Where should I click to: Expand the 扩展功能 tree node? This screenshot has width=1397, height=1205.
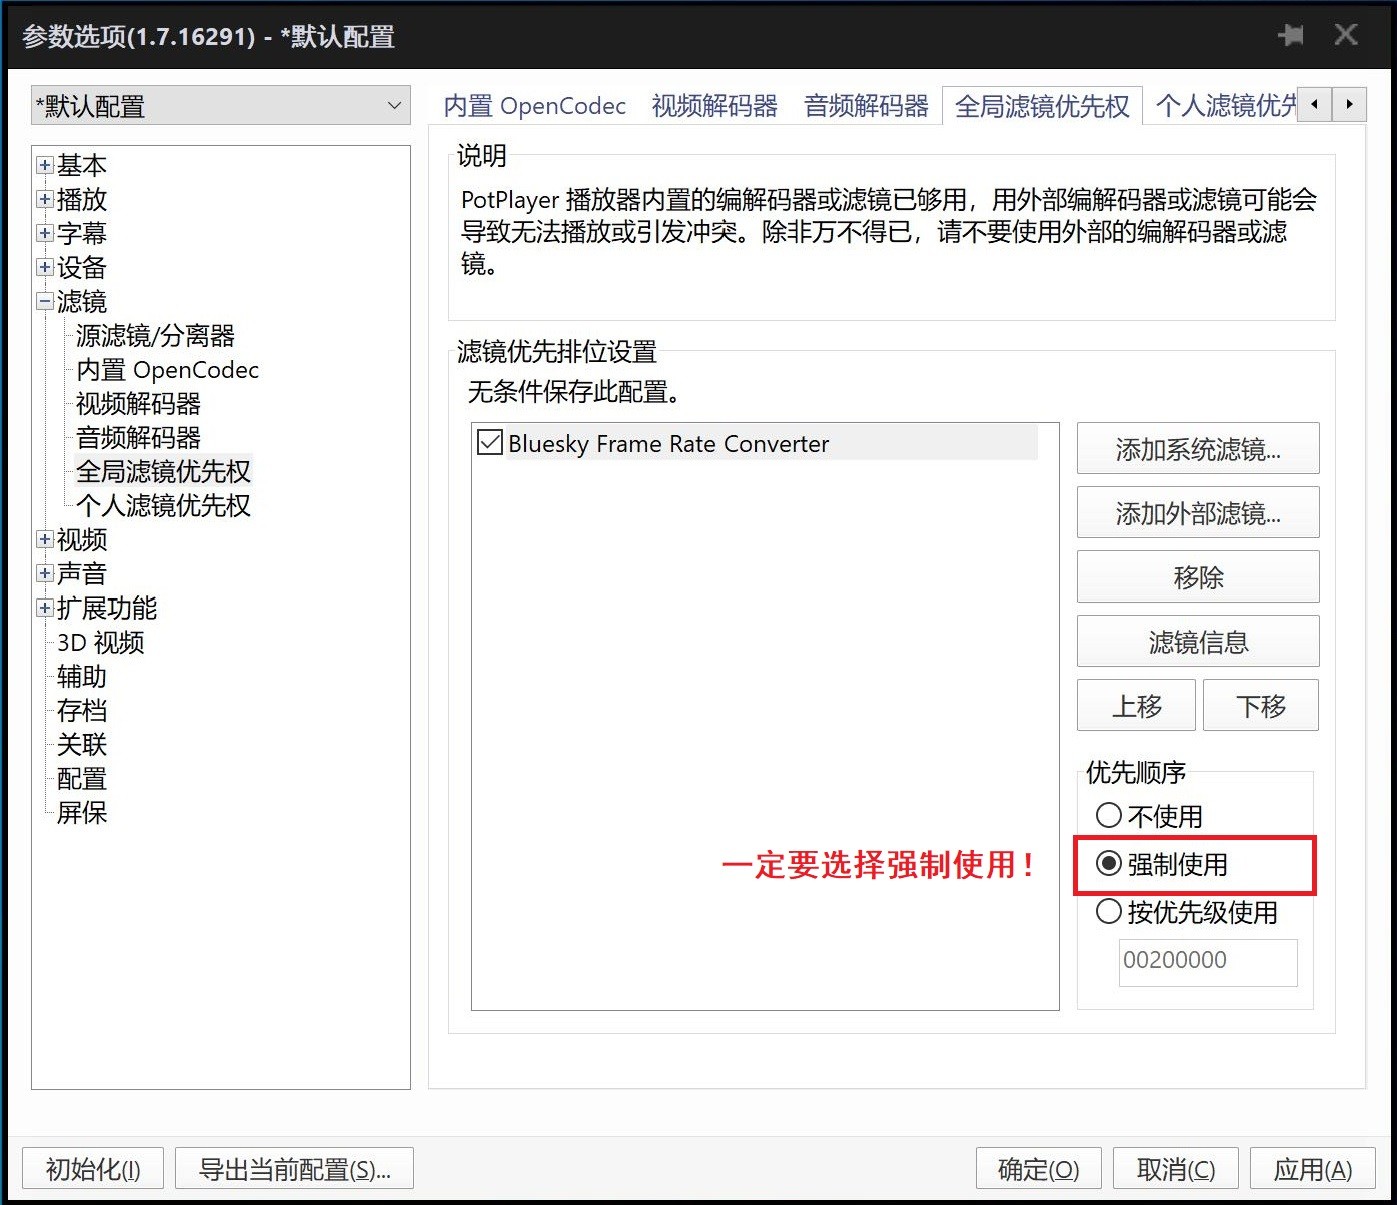(45, 608)
